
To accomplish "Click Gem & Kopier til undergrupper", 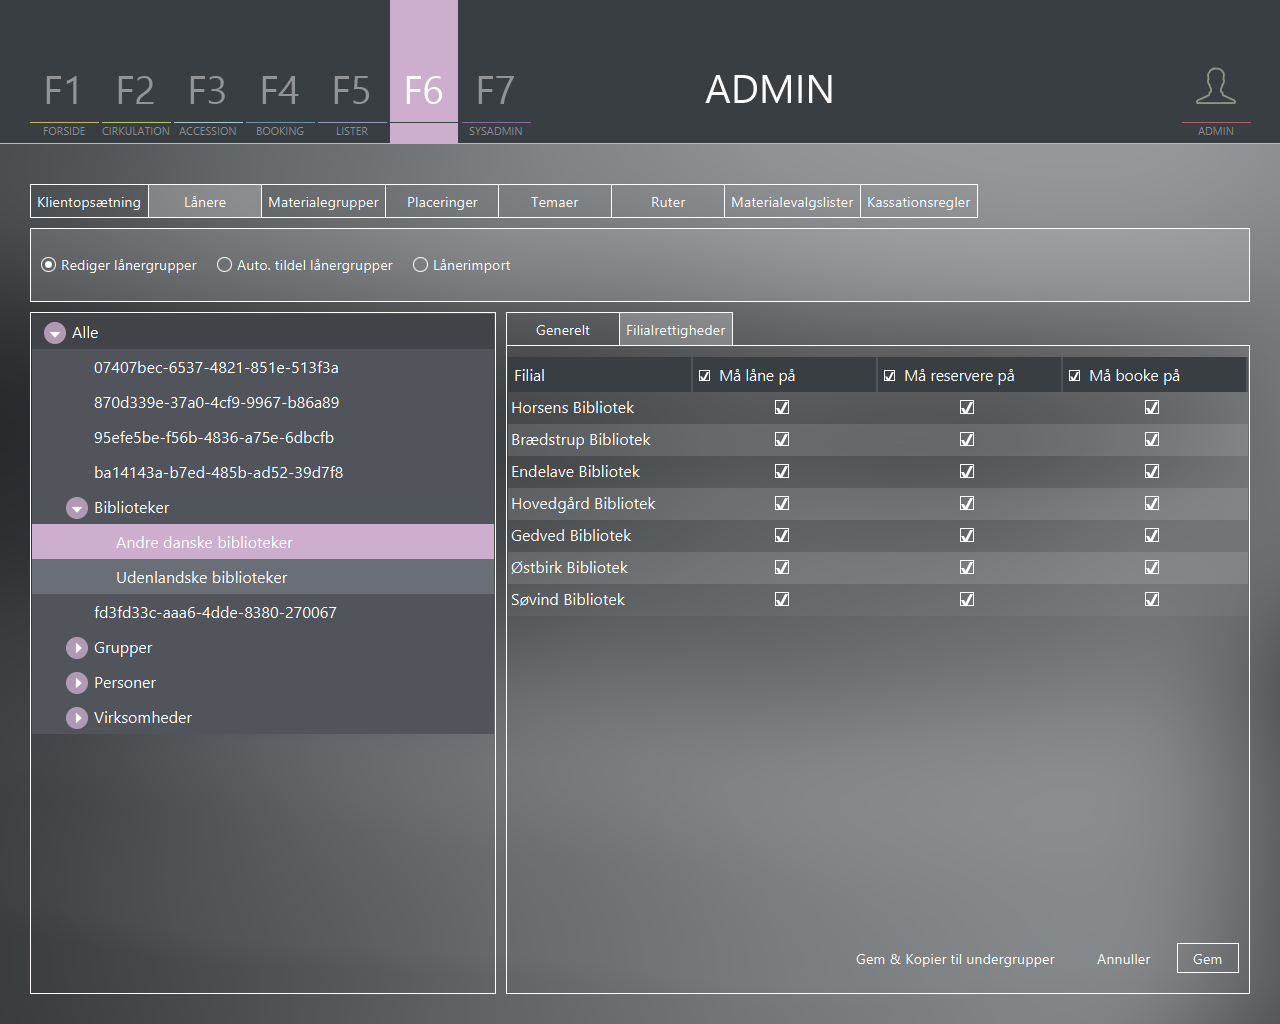I will click(955, 959).
